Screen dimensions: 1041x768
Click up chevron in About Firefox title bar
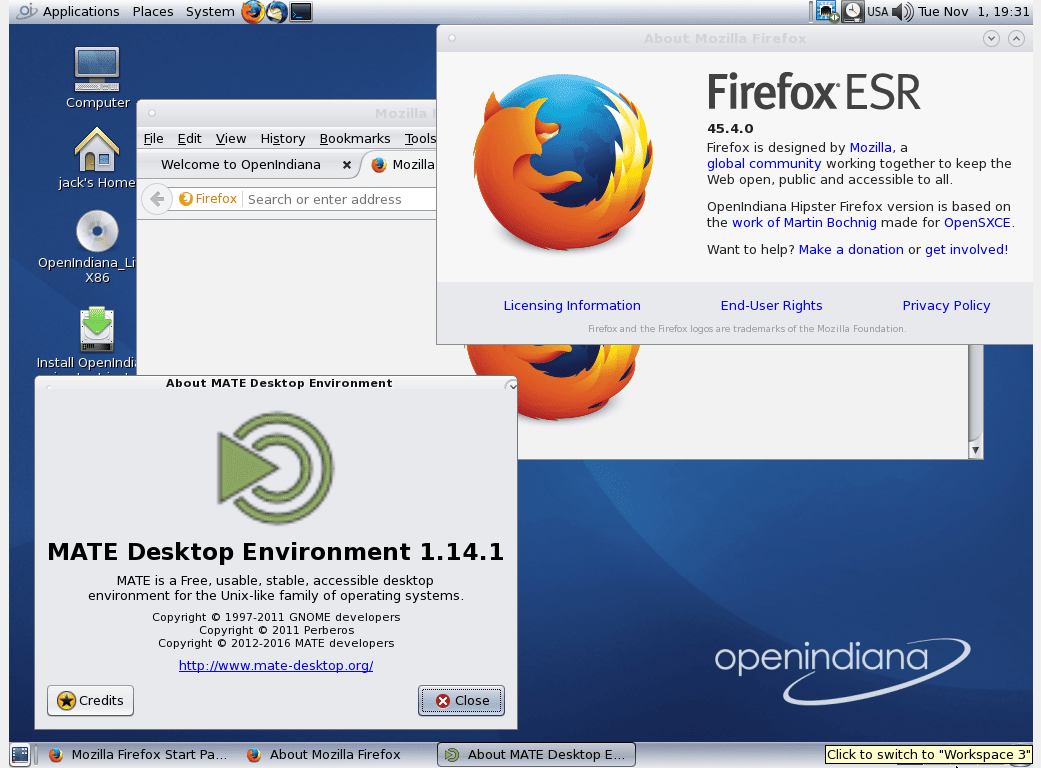tap(1016, 38)
